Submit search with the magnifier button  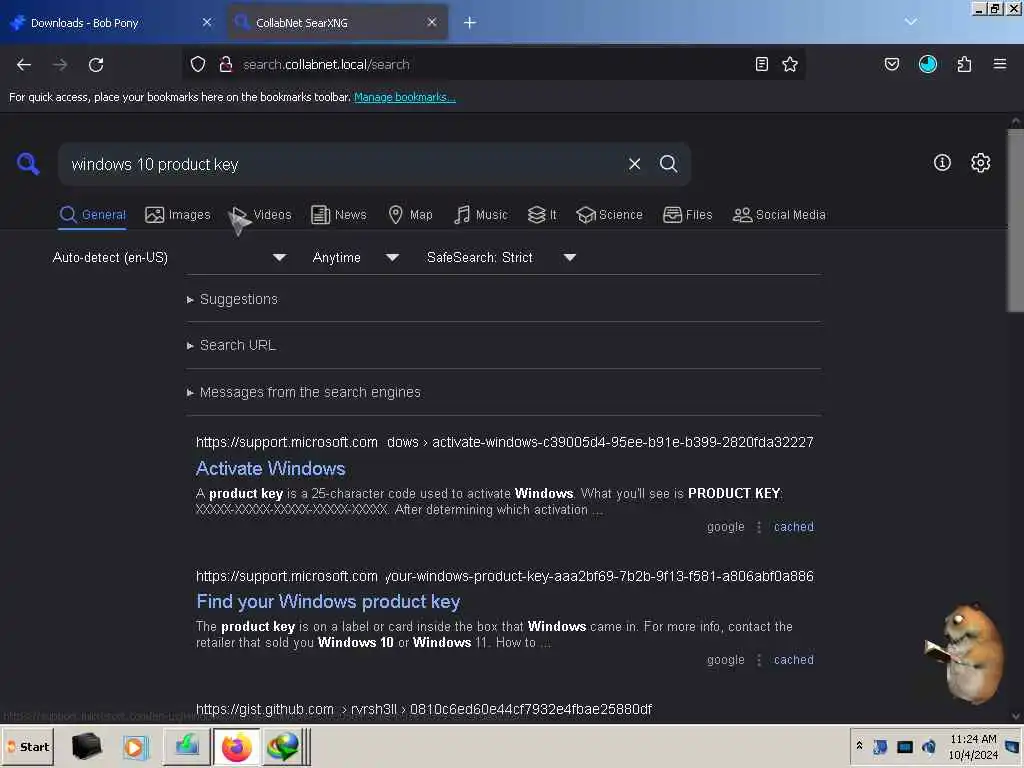[x=669, y=164]
